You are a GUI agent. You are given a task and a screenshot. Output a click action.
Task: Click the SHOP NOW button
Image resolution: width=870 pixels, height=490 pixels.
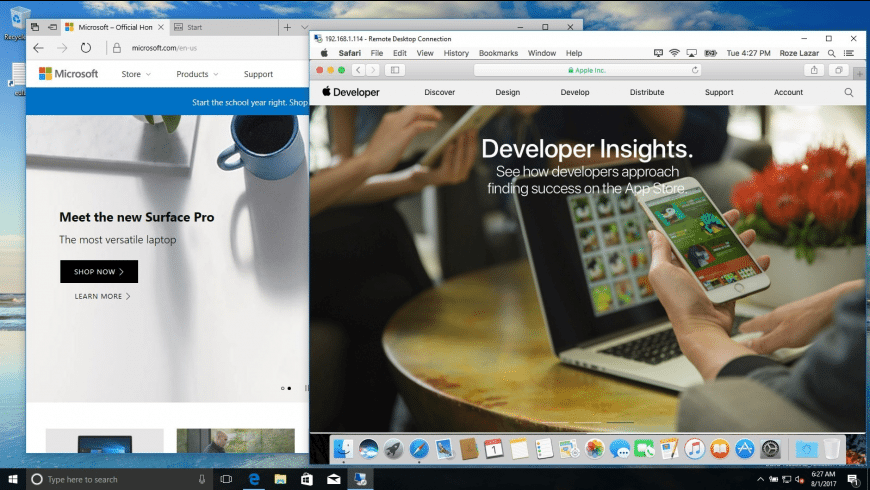[x=99, y=272]
